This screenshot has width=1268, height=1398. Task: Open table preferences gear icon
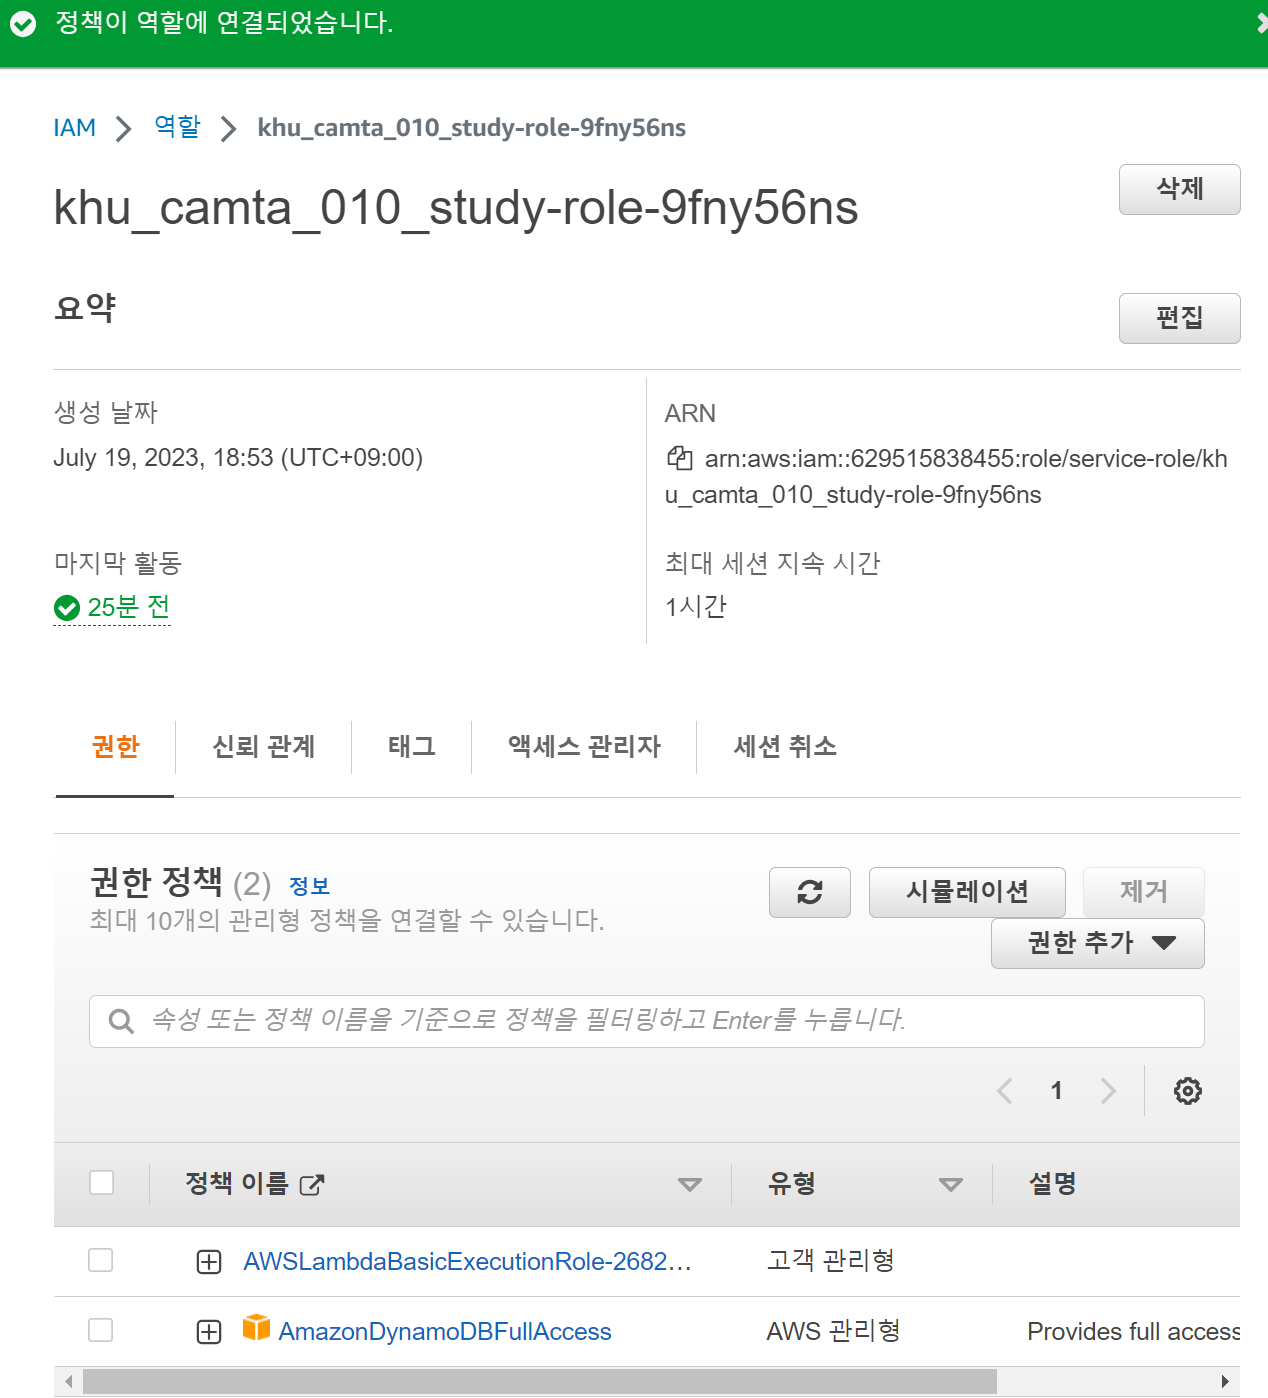click(x=1187, y=1091)
